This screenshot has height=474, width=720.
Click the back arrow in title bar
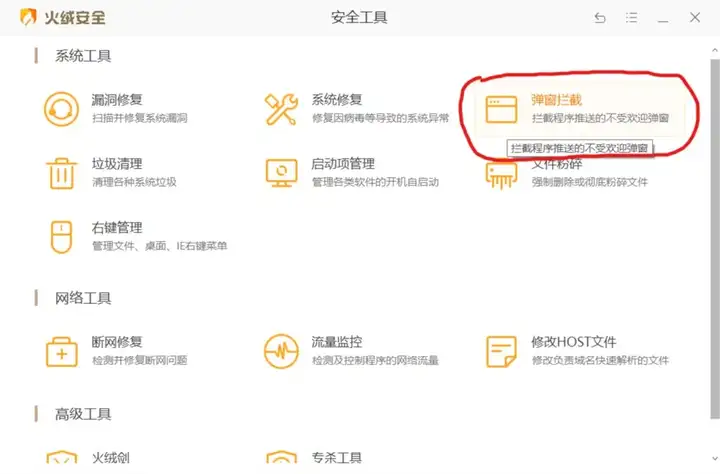pyautogui.click(x=600, y=18)
